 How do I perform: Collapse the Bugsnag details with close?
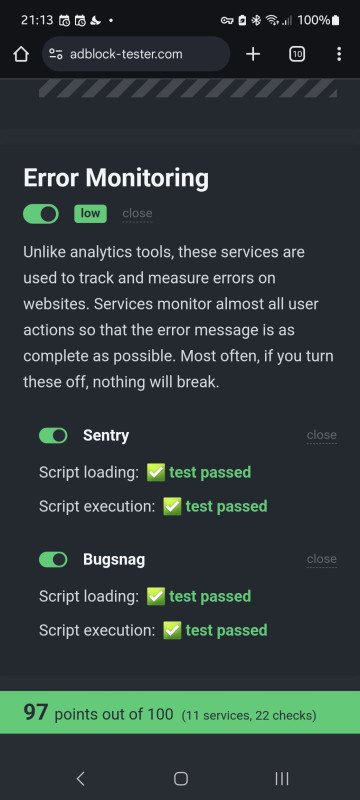click(x=322, y=559)
